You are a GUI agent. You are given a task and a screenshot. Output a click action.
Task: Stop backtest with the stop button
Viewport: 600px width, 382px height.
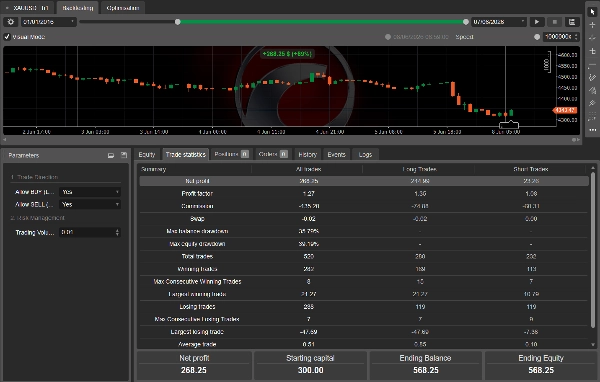[x=554, y=22]
